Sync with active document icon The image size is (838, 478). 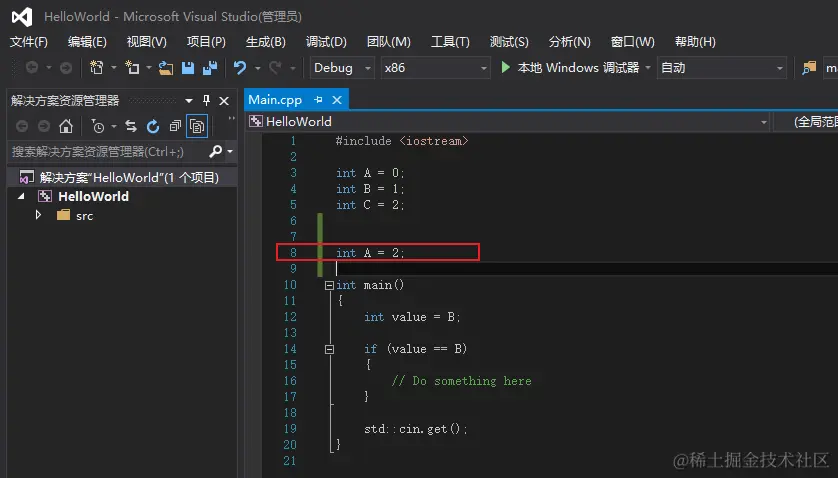tap(131, 126)
